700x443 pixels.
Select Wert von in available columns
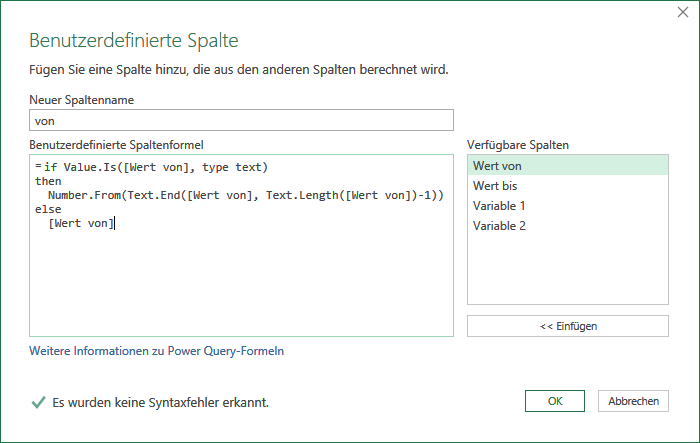[x=567, y=166]
